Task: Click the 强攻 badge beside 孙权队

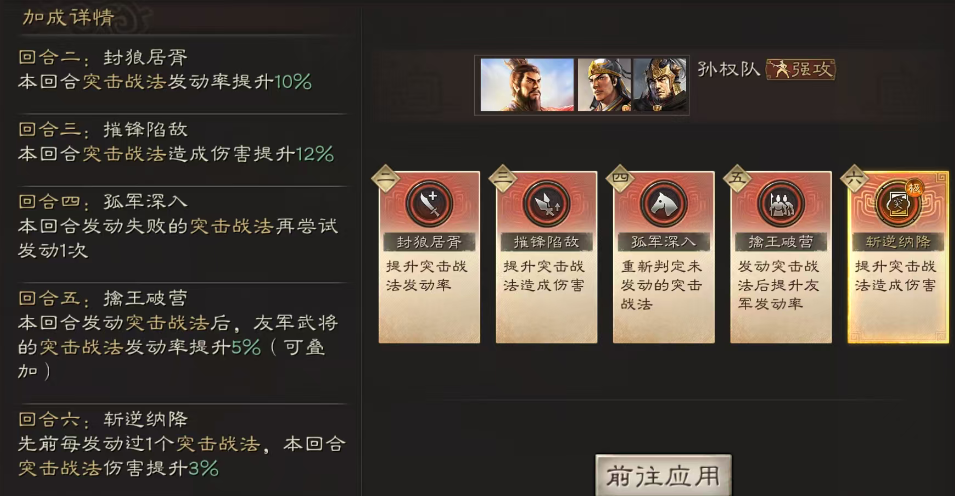Action: coord(800,69)
